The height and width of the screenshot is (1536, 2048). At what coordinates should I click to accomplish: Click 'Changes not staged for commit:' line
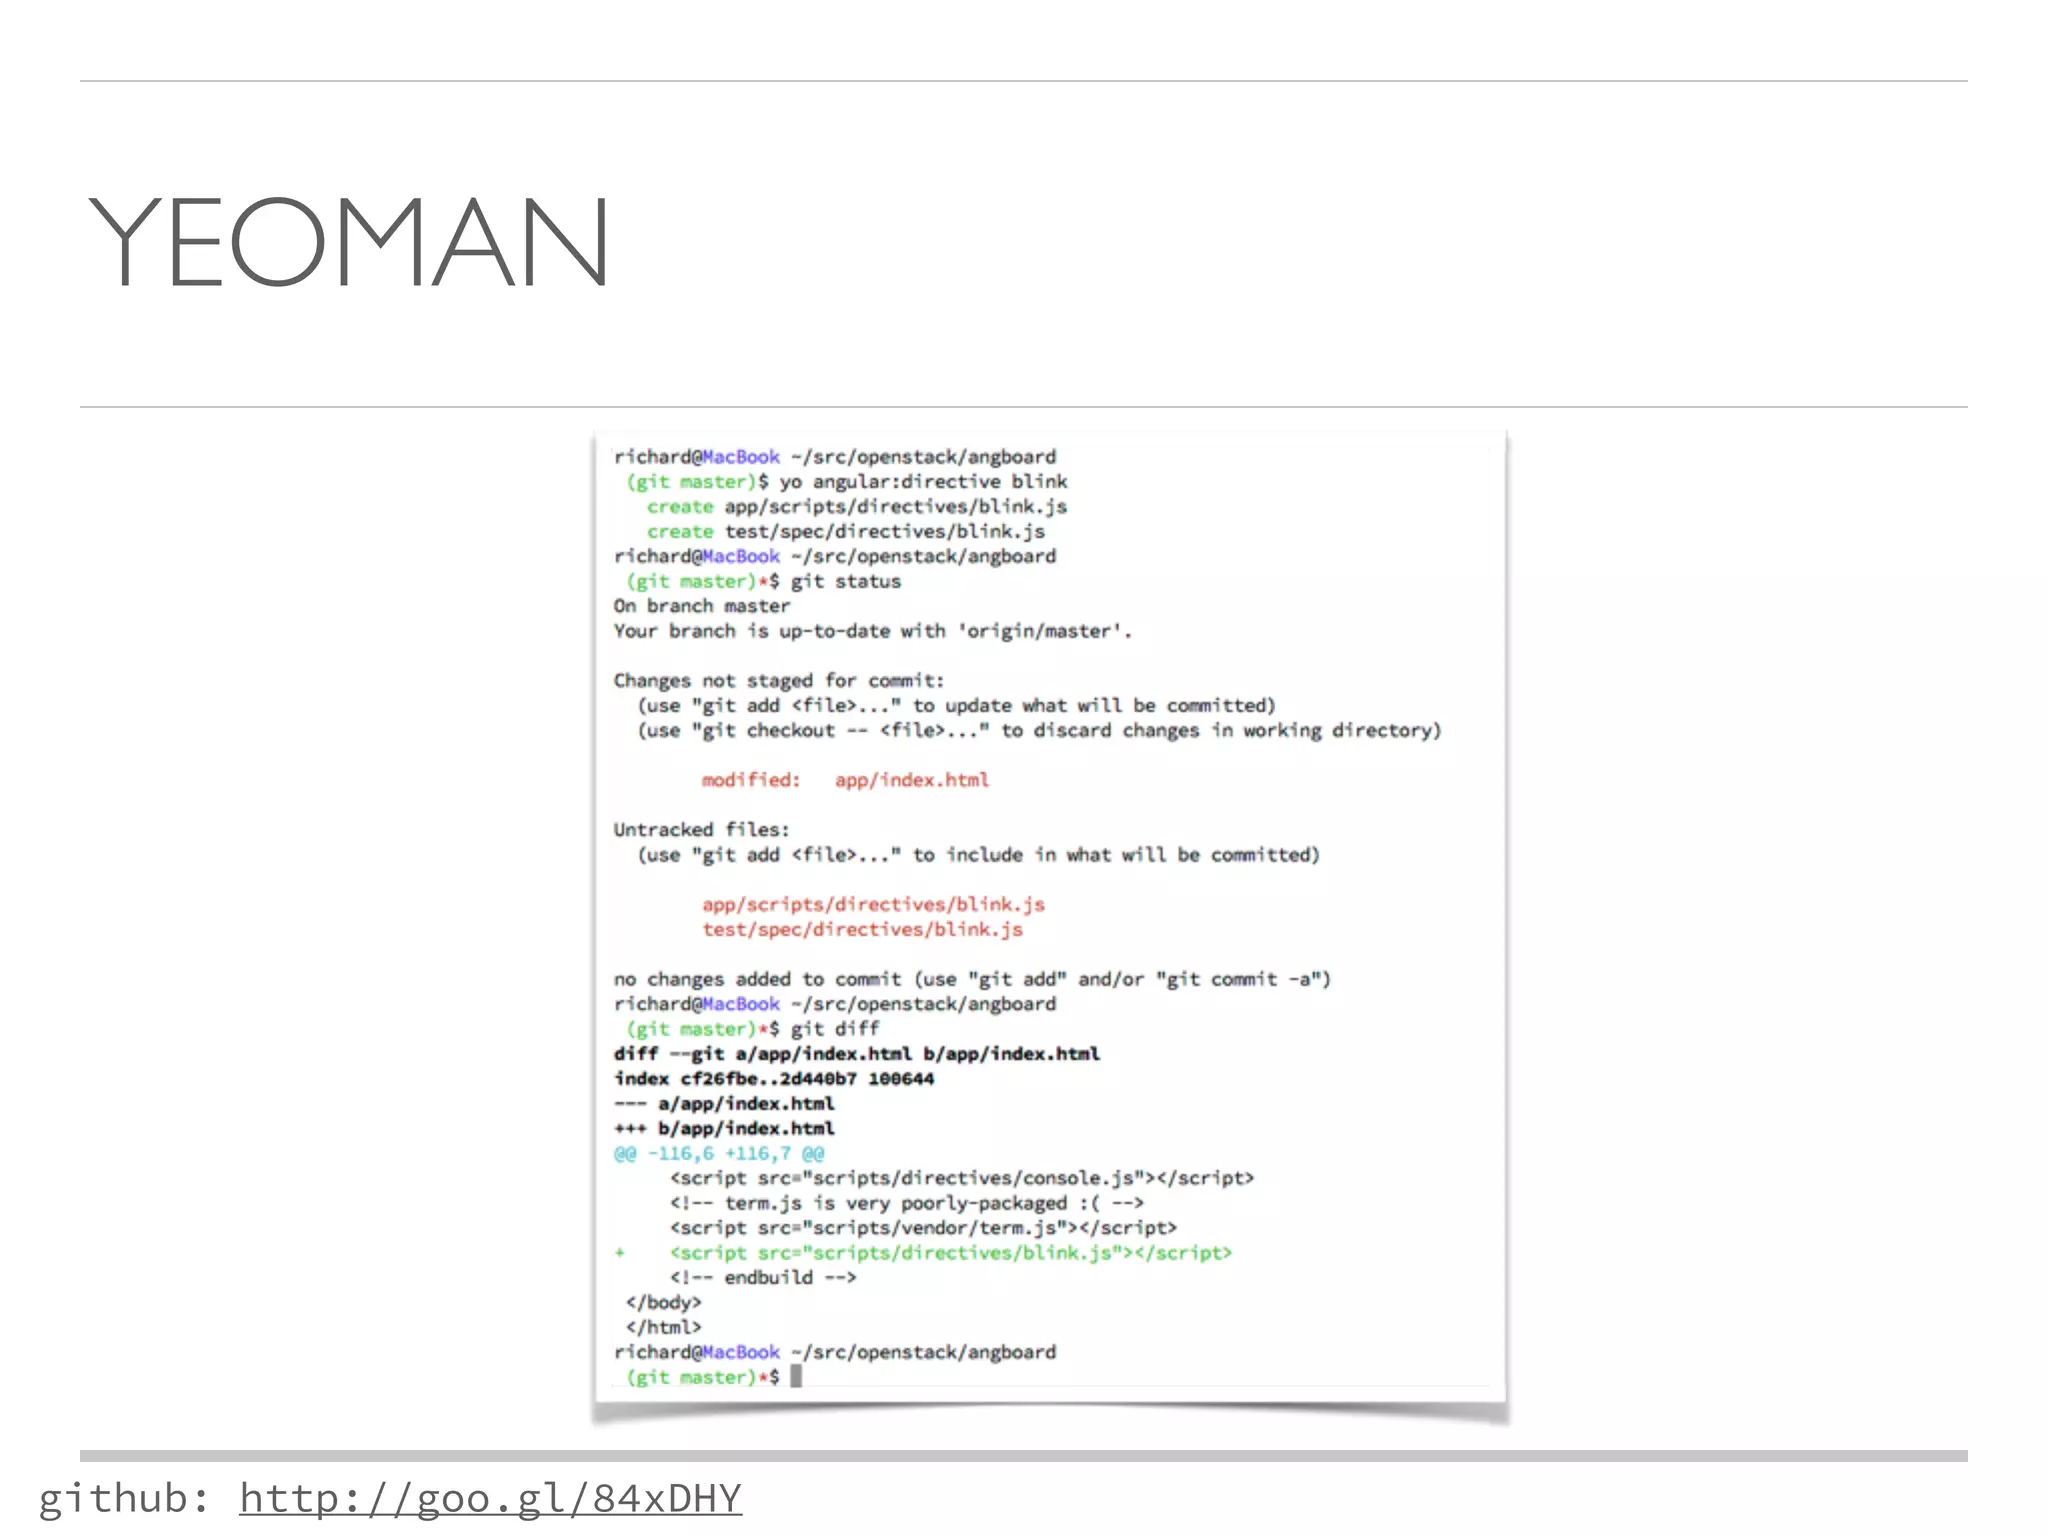[x=779, y=681]
